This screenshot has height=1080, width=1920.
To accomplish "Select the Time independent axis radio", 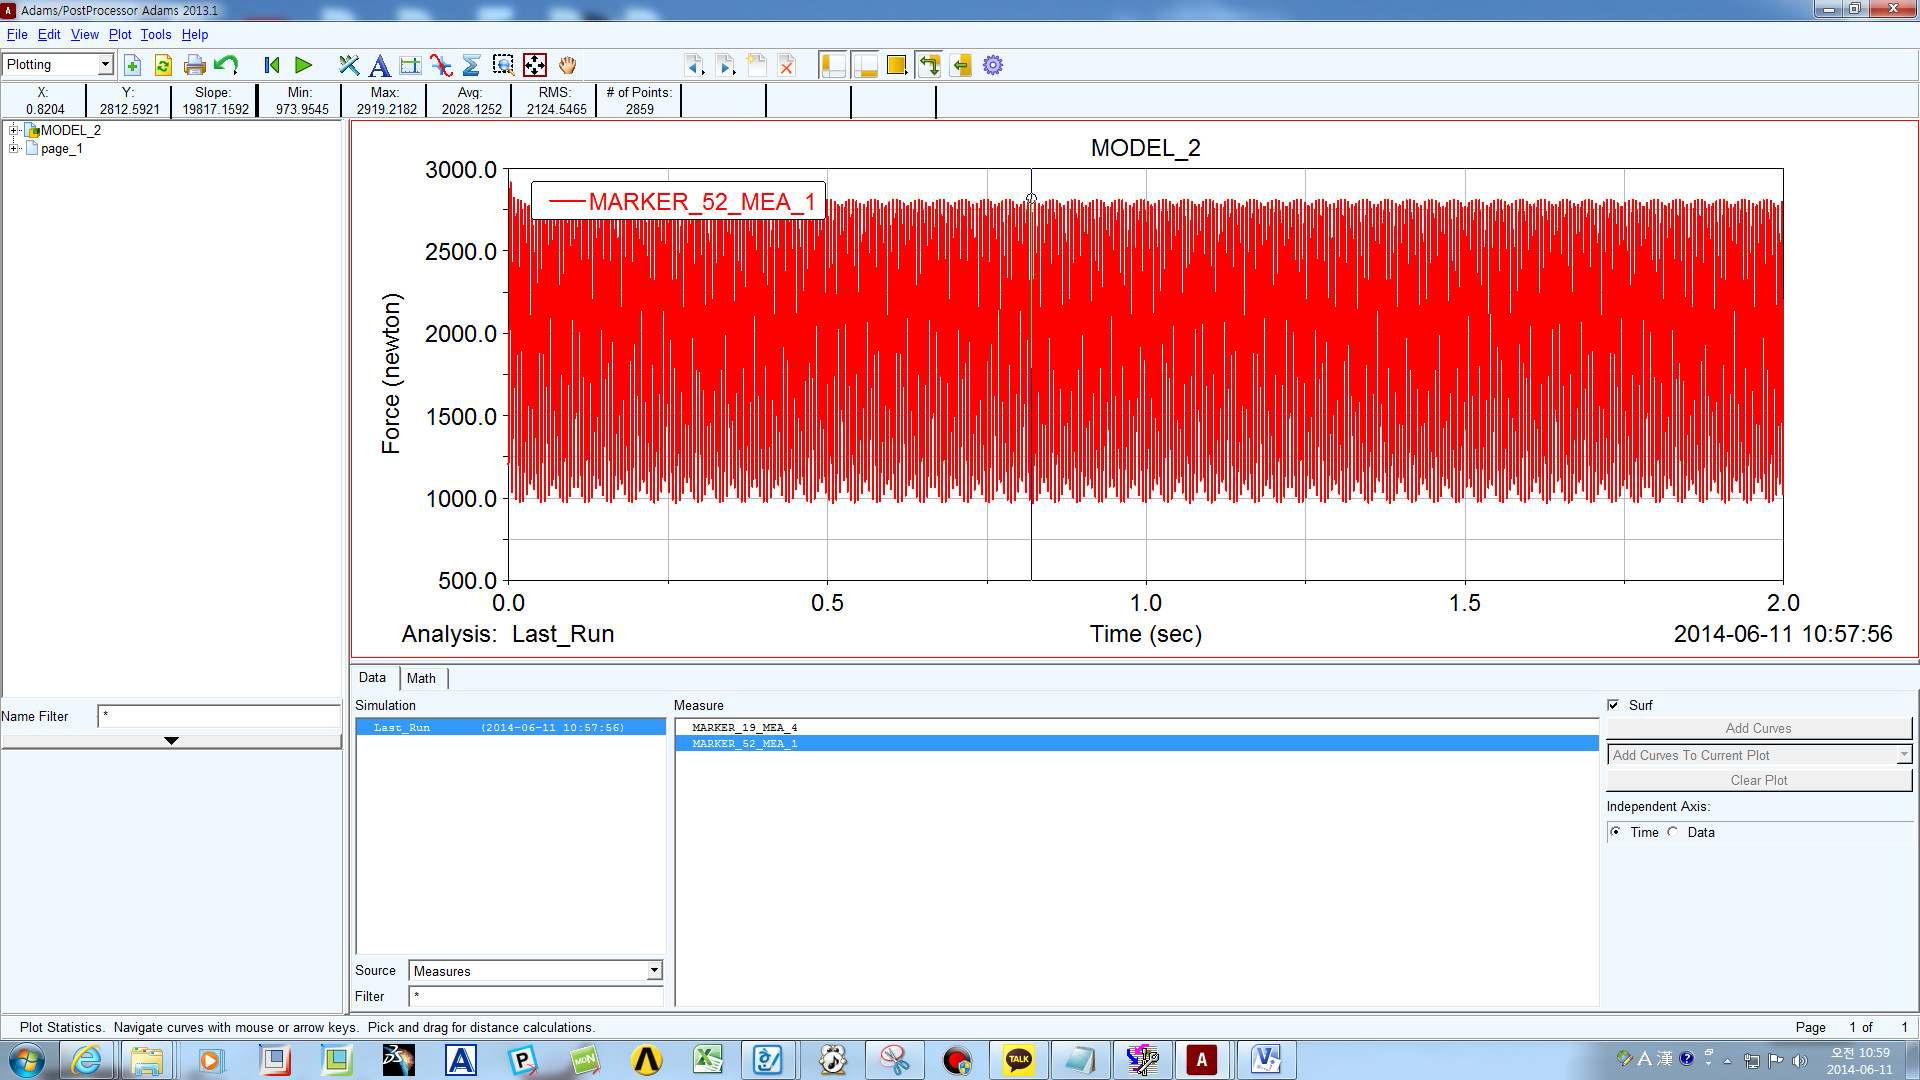I will click(x=1616, y=832).
